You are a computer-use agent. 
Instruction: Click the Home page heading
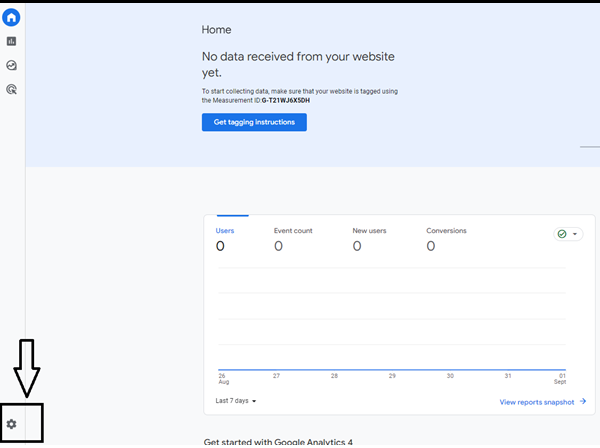pyautogui.click(x=216, y=31)
